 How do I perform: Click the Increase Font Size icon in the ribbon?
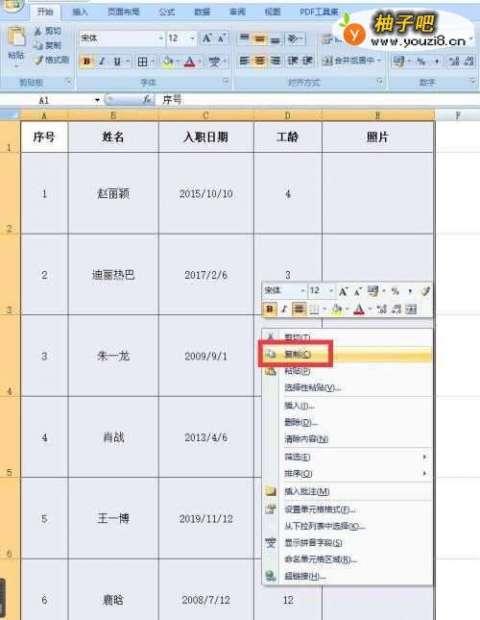[206, 38]
